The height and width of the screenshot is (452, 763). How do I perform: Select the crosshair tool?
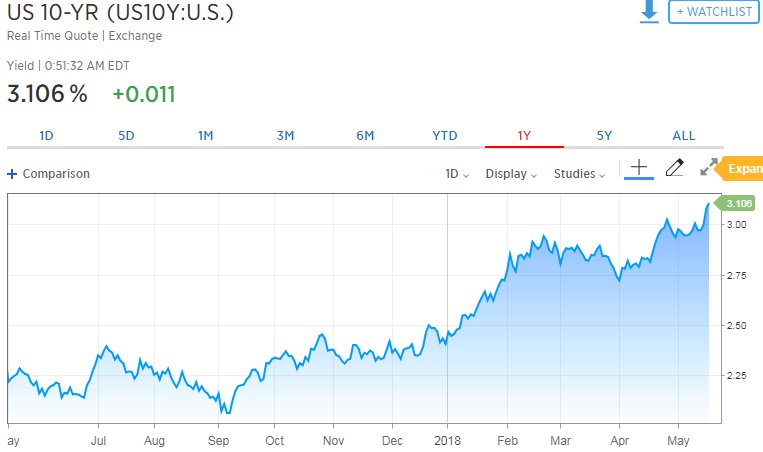639,168
